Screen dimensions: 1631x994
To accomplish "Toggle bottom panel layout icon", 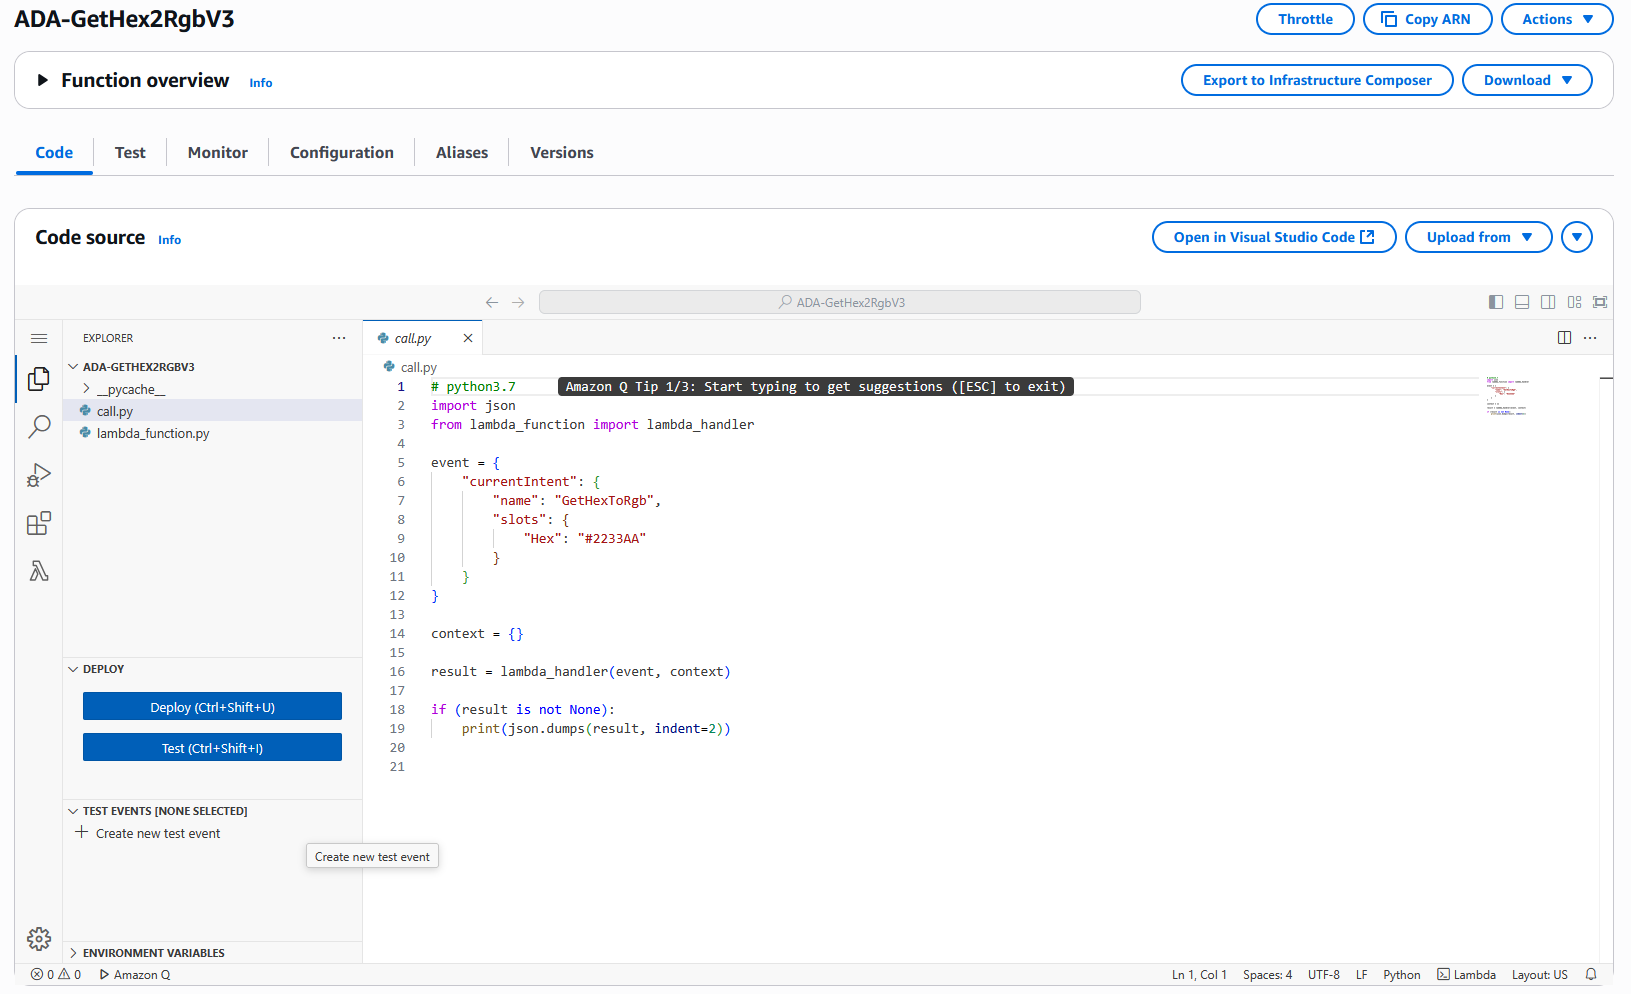I will coord(1522,302).
